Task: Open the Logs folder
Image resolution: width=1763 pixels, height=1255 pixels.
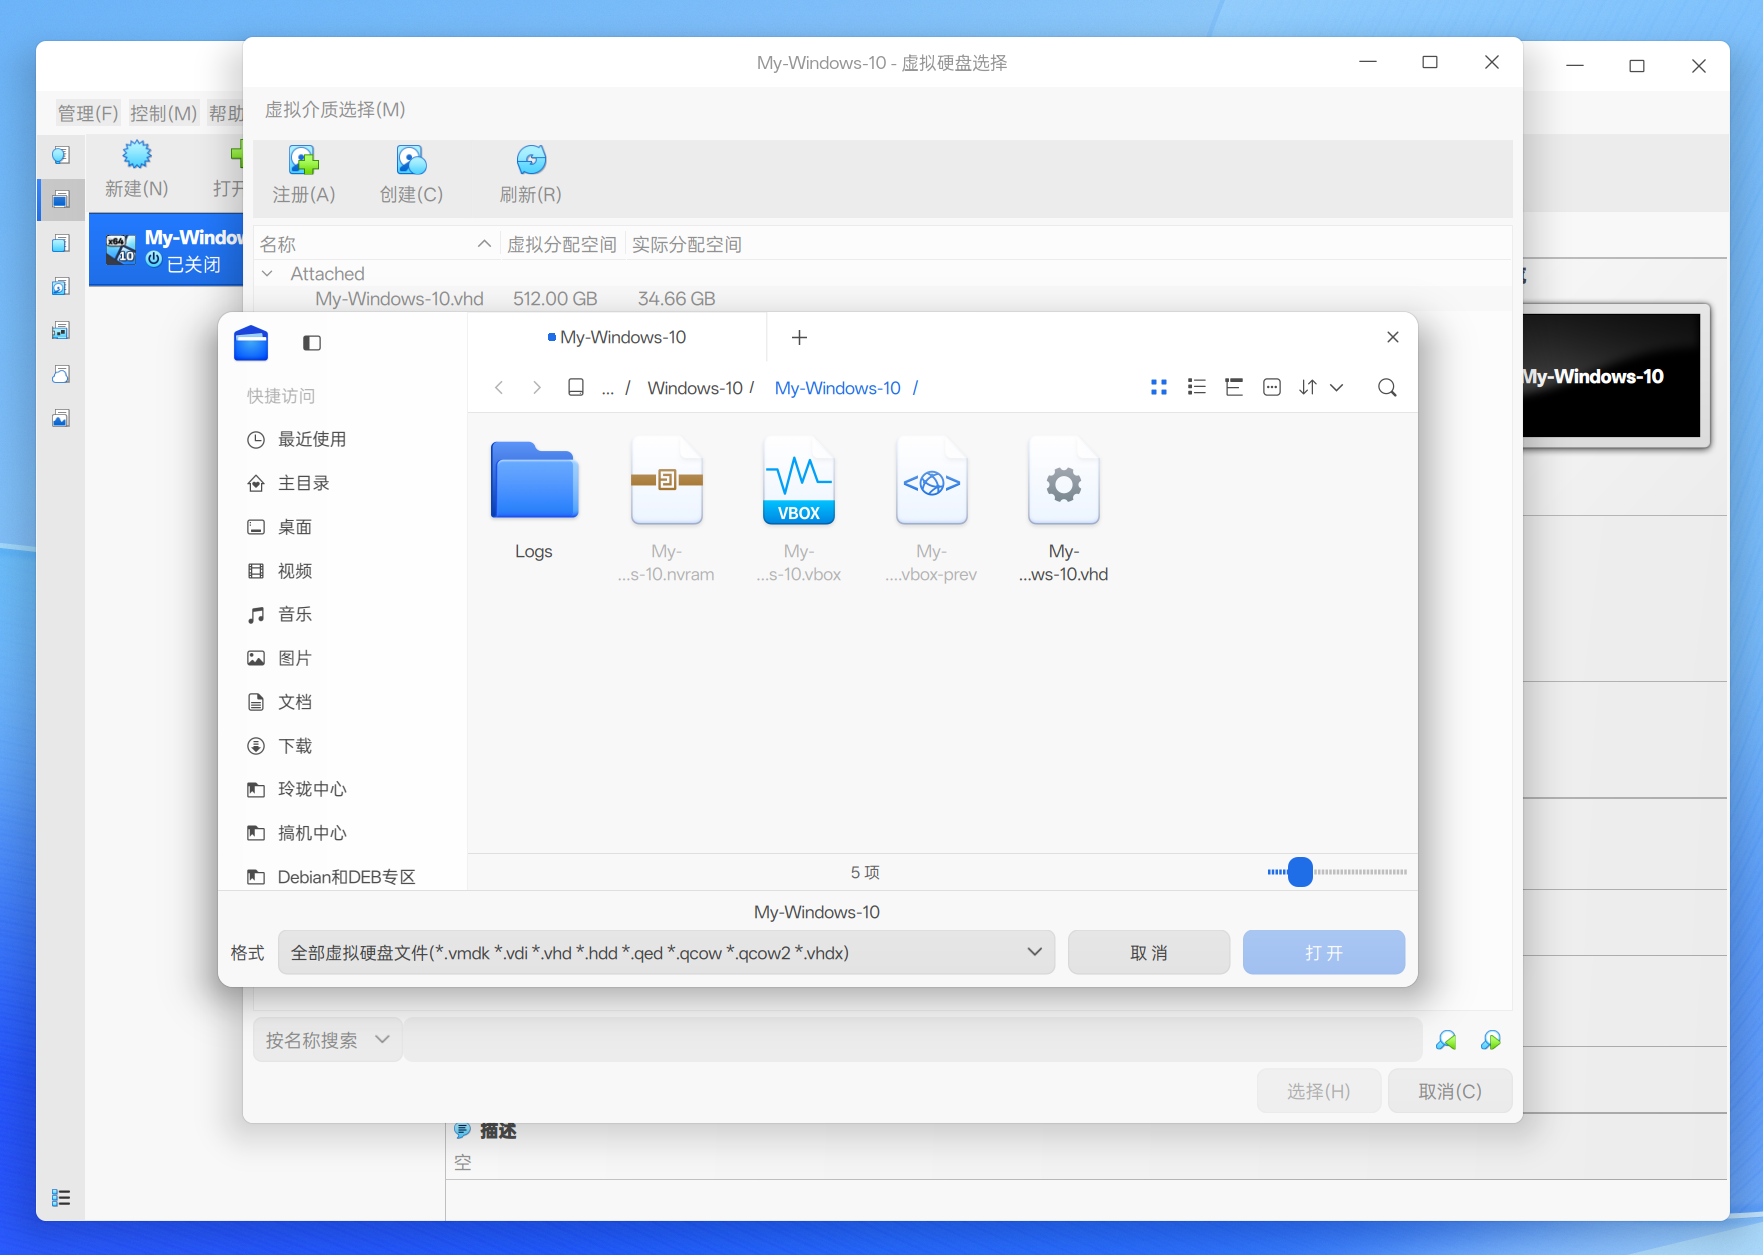Action: pos(534,480)
